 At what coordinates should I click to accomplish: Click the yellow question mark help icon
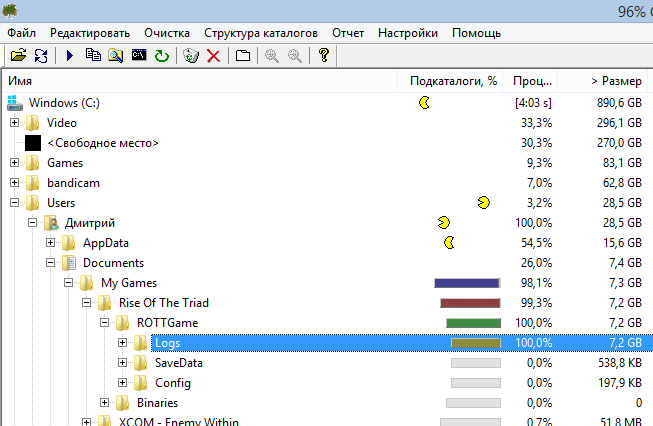coord(324,55)
